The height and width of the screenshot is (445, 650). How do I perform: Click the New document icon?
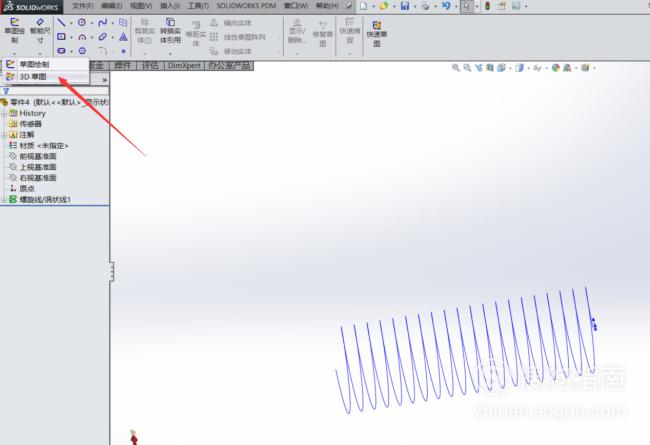point(364,6)
